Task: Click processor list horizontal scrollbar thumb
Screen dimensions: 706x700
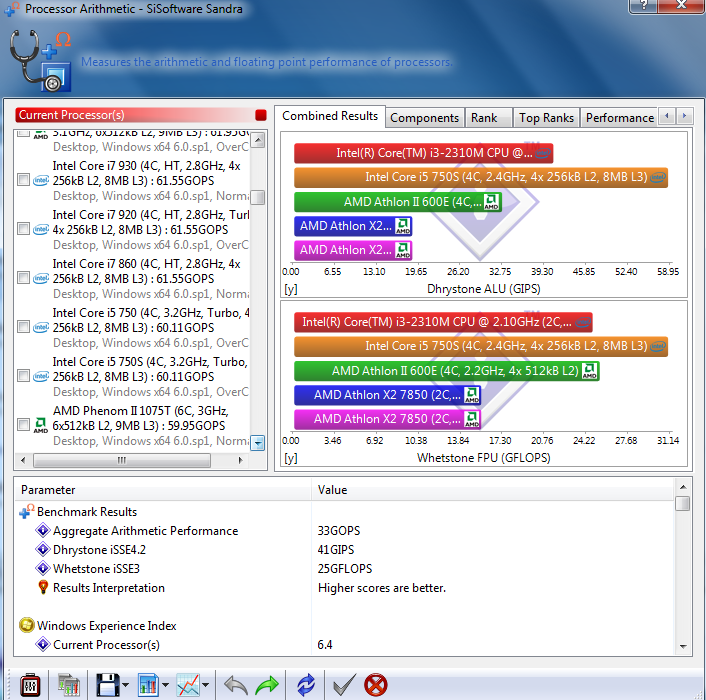Action: click(x=122, y=460)
